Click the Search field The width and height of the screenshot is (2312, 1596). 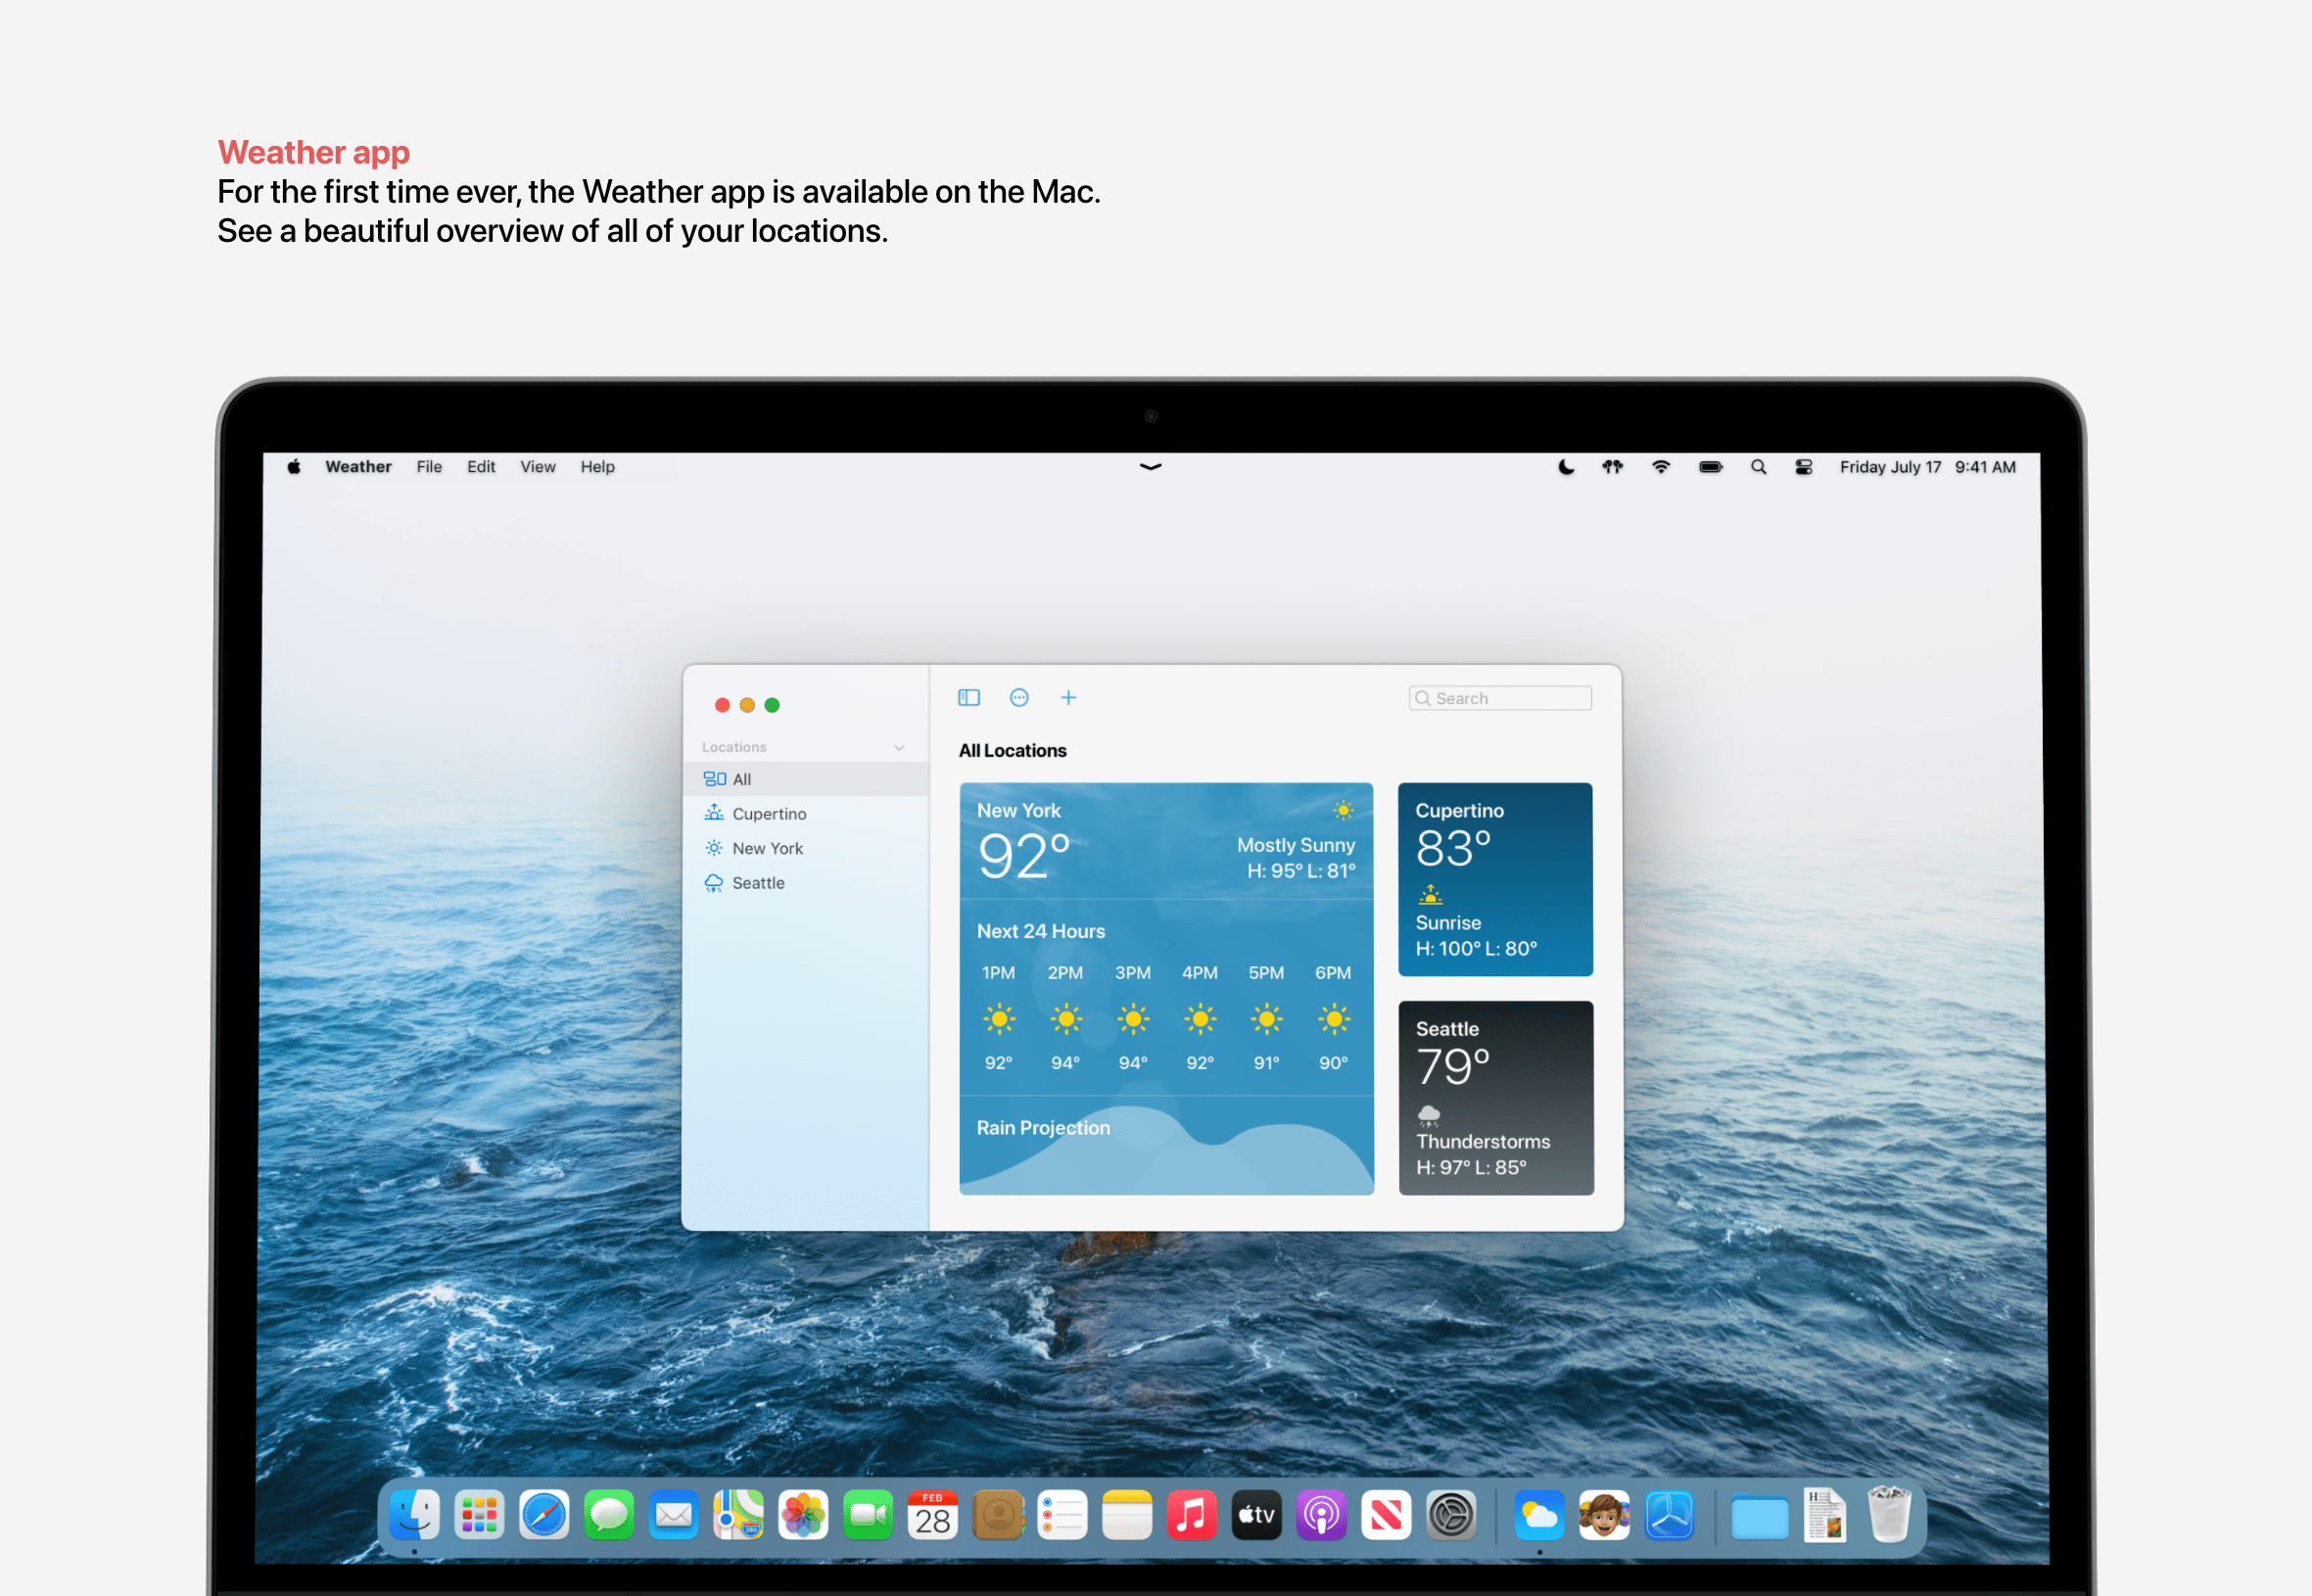(1499, 697)
